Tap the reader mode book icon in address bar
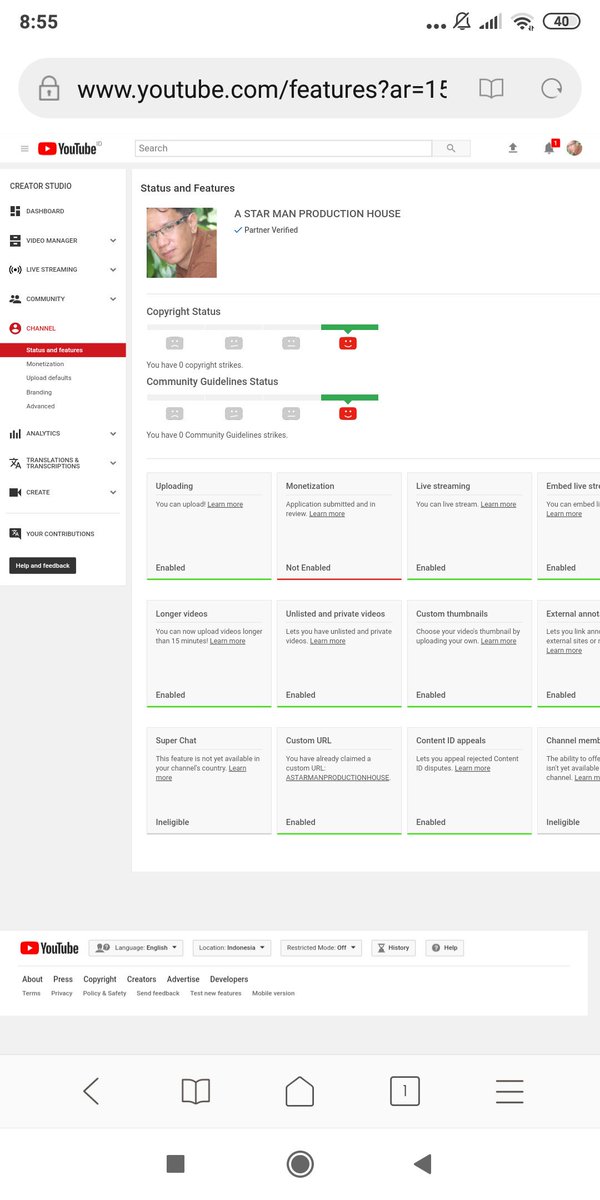This screenshot has width=600, height=1200. point(491,89)
